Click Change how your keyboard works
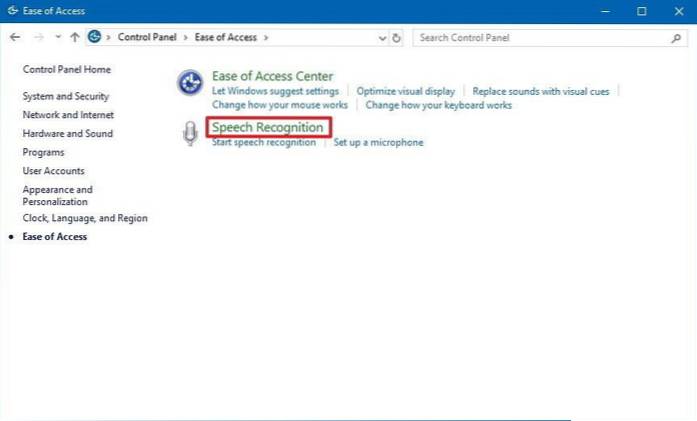This screenshot has width=697, height=421. click(x=438, y=105)
